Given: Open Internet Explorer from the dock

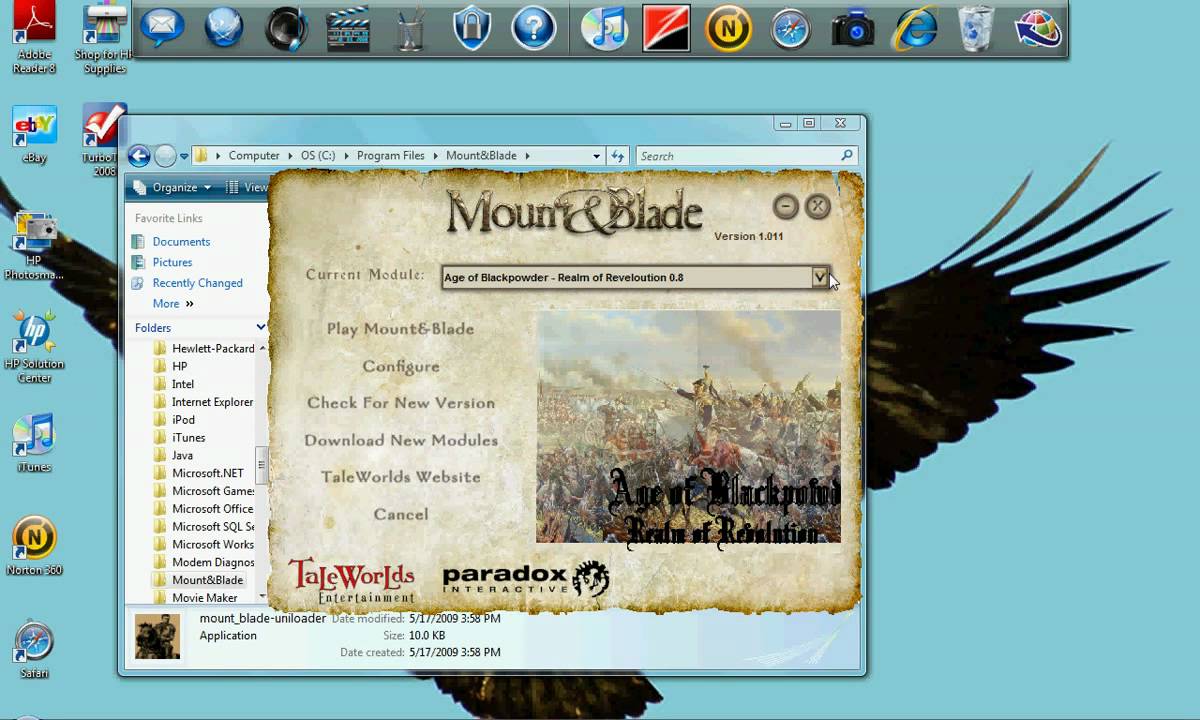Looking at the screenshot, I should point(915,28).
